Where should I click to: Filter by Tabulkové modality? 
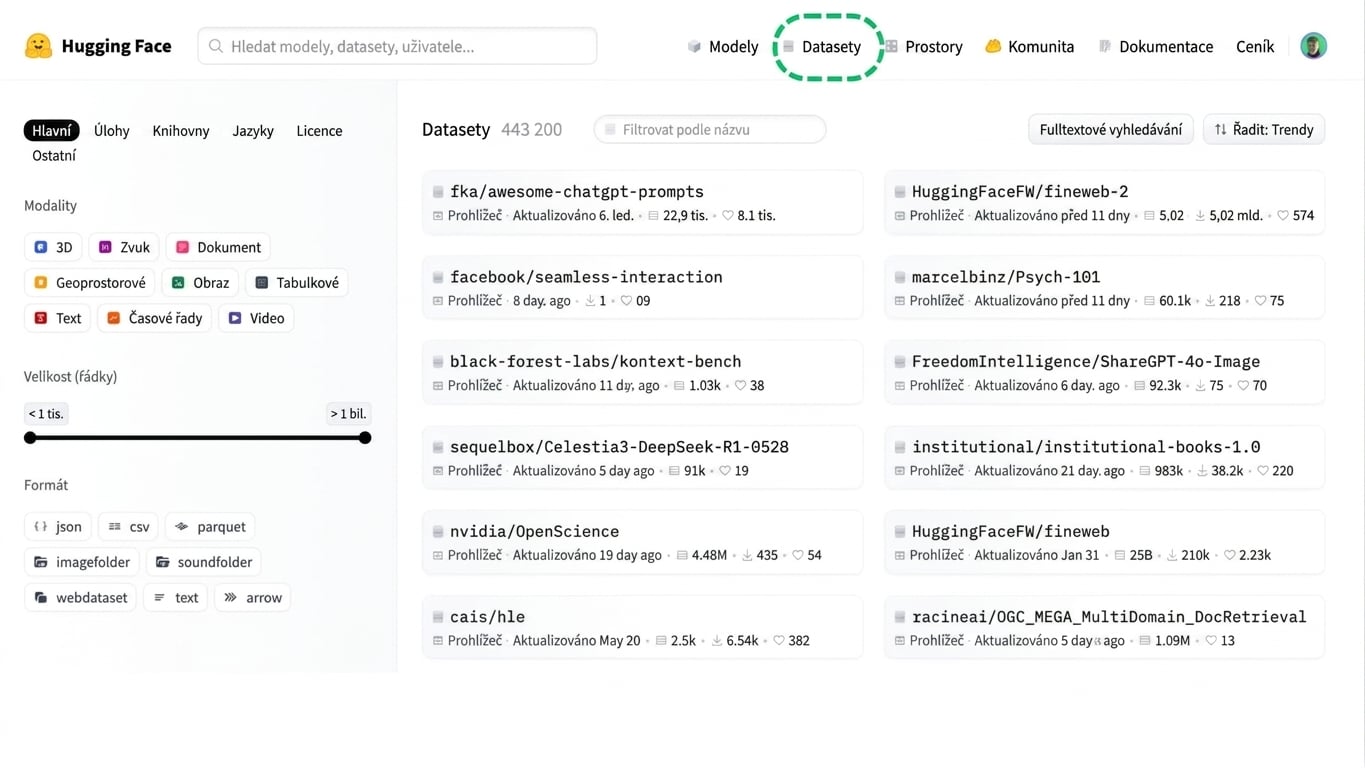297,283
